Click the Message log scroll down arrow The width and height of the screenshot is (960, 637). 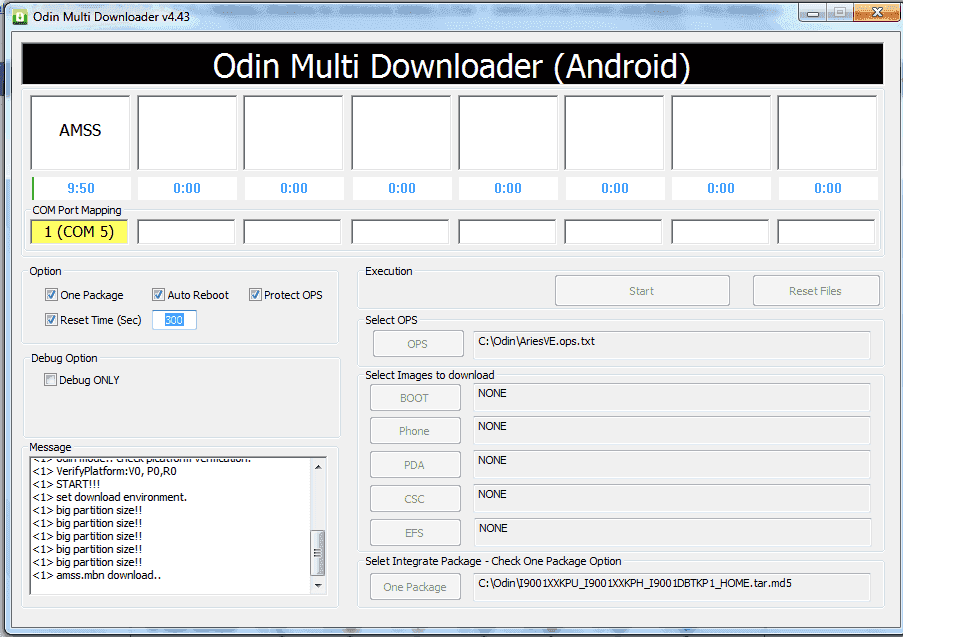(318, 586)
